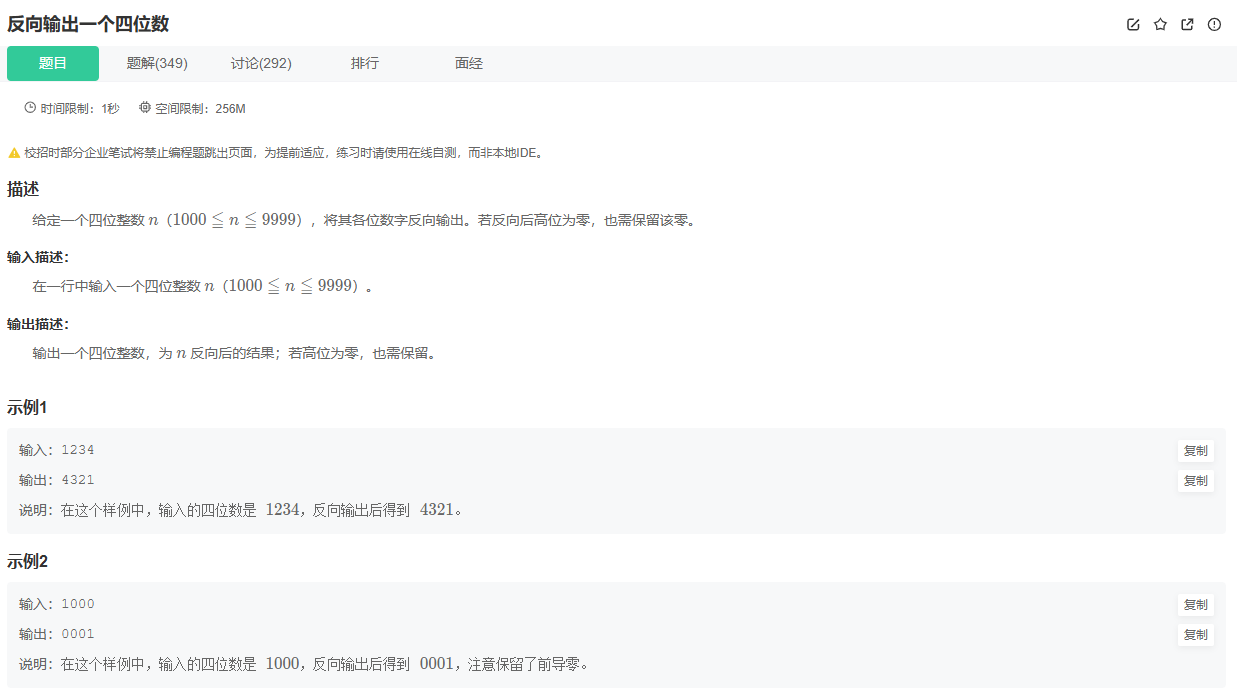Open the 题解(349) tab
Screen dimensions: 1237x698
(x=157, y=63)
